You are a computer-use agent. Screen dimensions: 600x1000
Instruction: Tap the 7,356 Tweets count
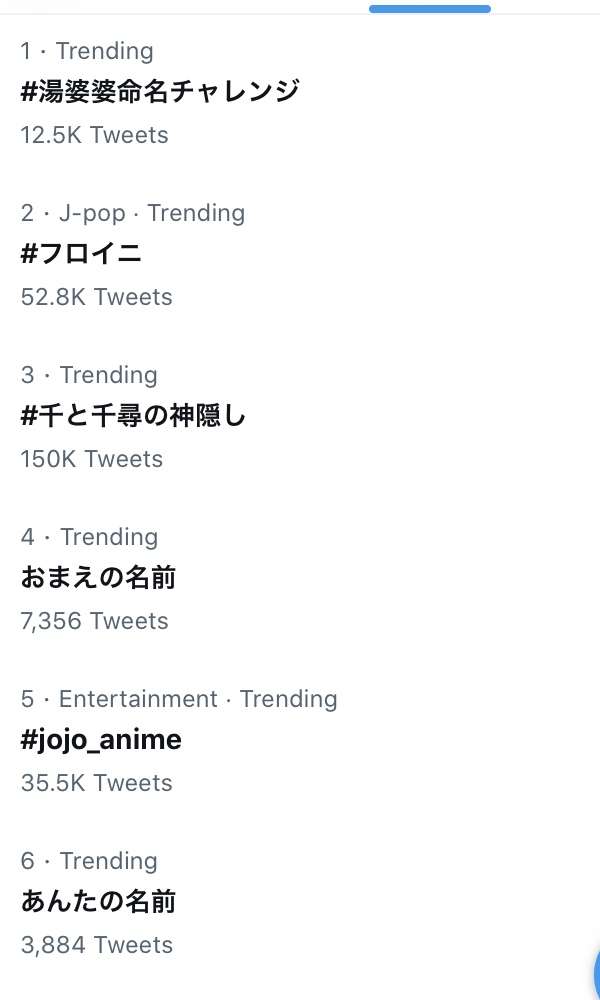[x=94, y=621]
